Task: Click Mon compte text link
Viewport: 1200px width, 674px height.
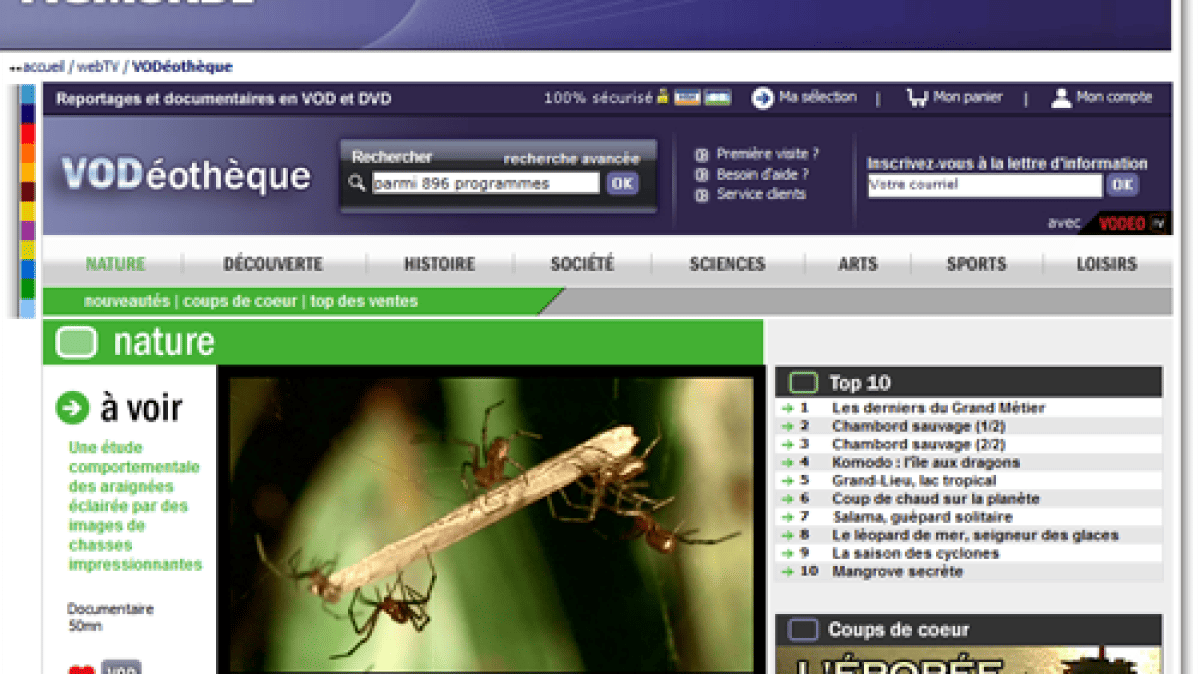Action: click(x=1114, y=97)
